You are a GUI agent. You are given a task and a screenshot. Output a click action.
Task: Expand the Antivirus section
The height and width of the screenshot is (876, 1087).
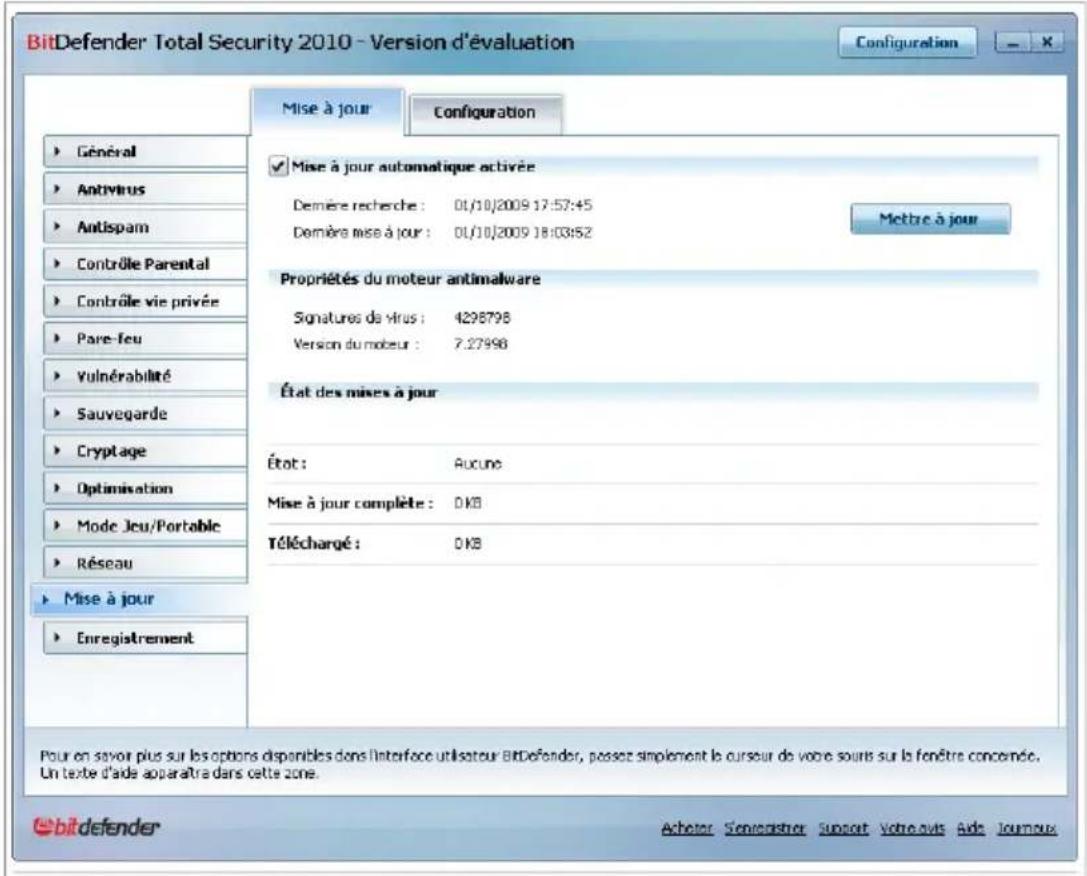pos(146,189)
